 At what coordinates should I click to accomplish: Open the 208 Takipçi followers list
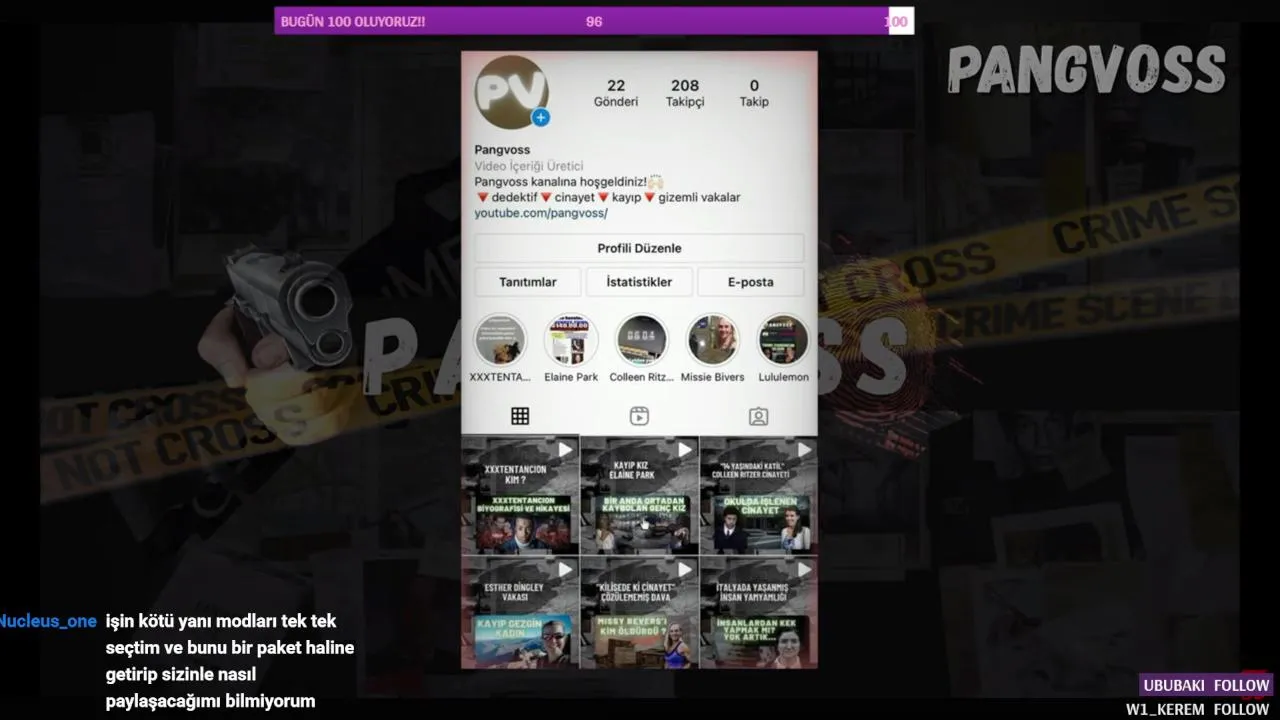coord(685,93)
